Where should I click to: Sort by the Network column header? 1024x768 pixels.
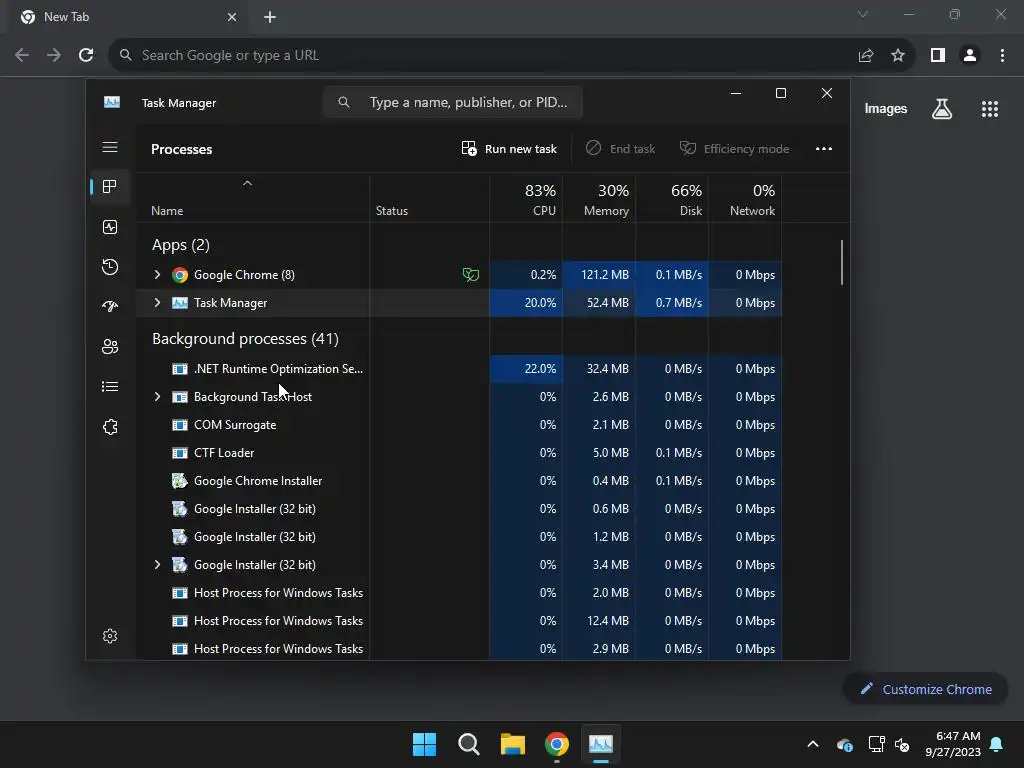[x=745, y=200]
